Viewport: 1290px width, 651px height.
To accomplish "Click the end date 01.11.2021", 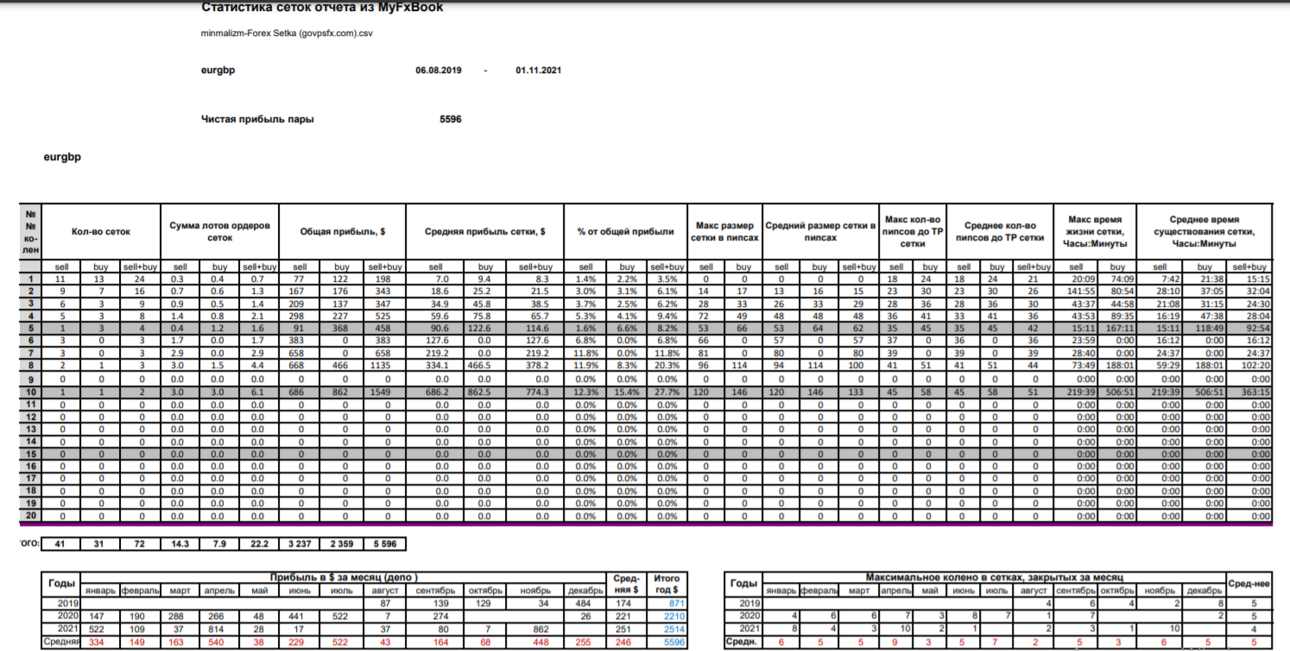I will (x=539, y=71).
